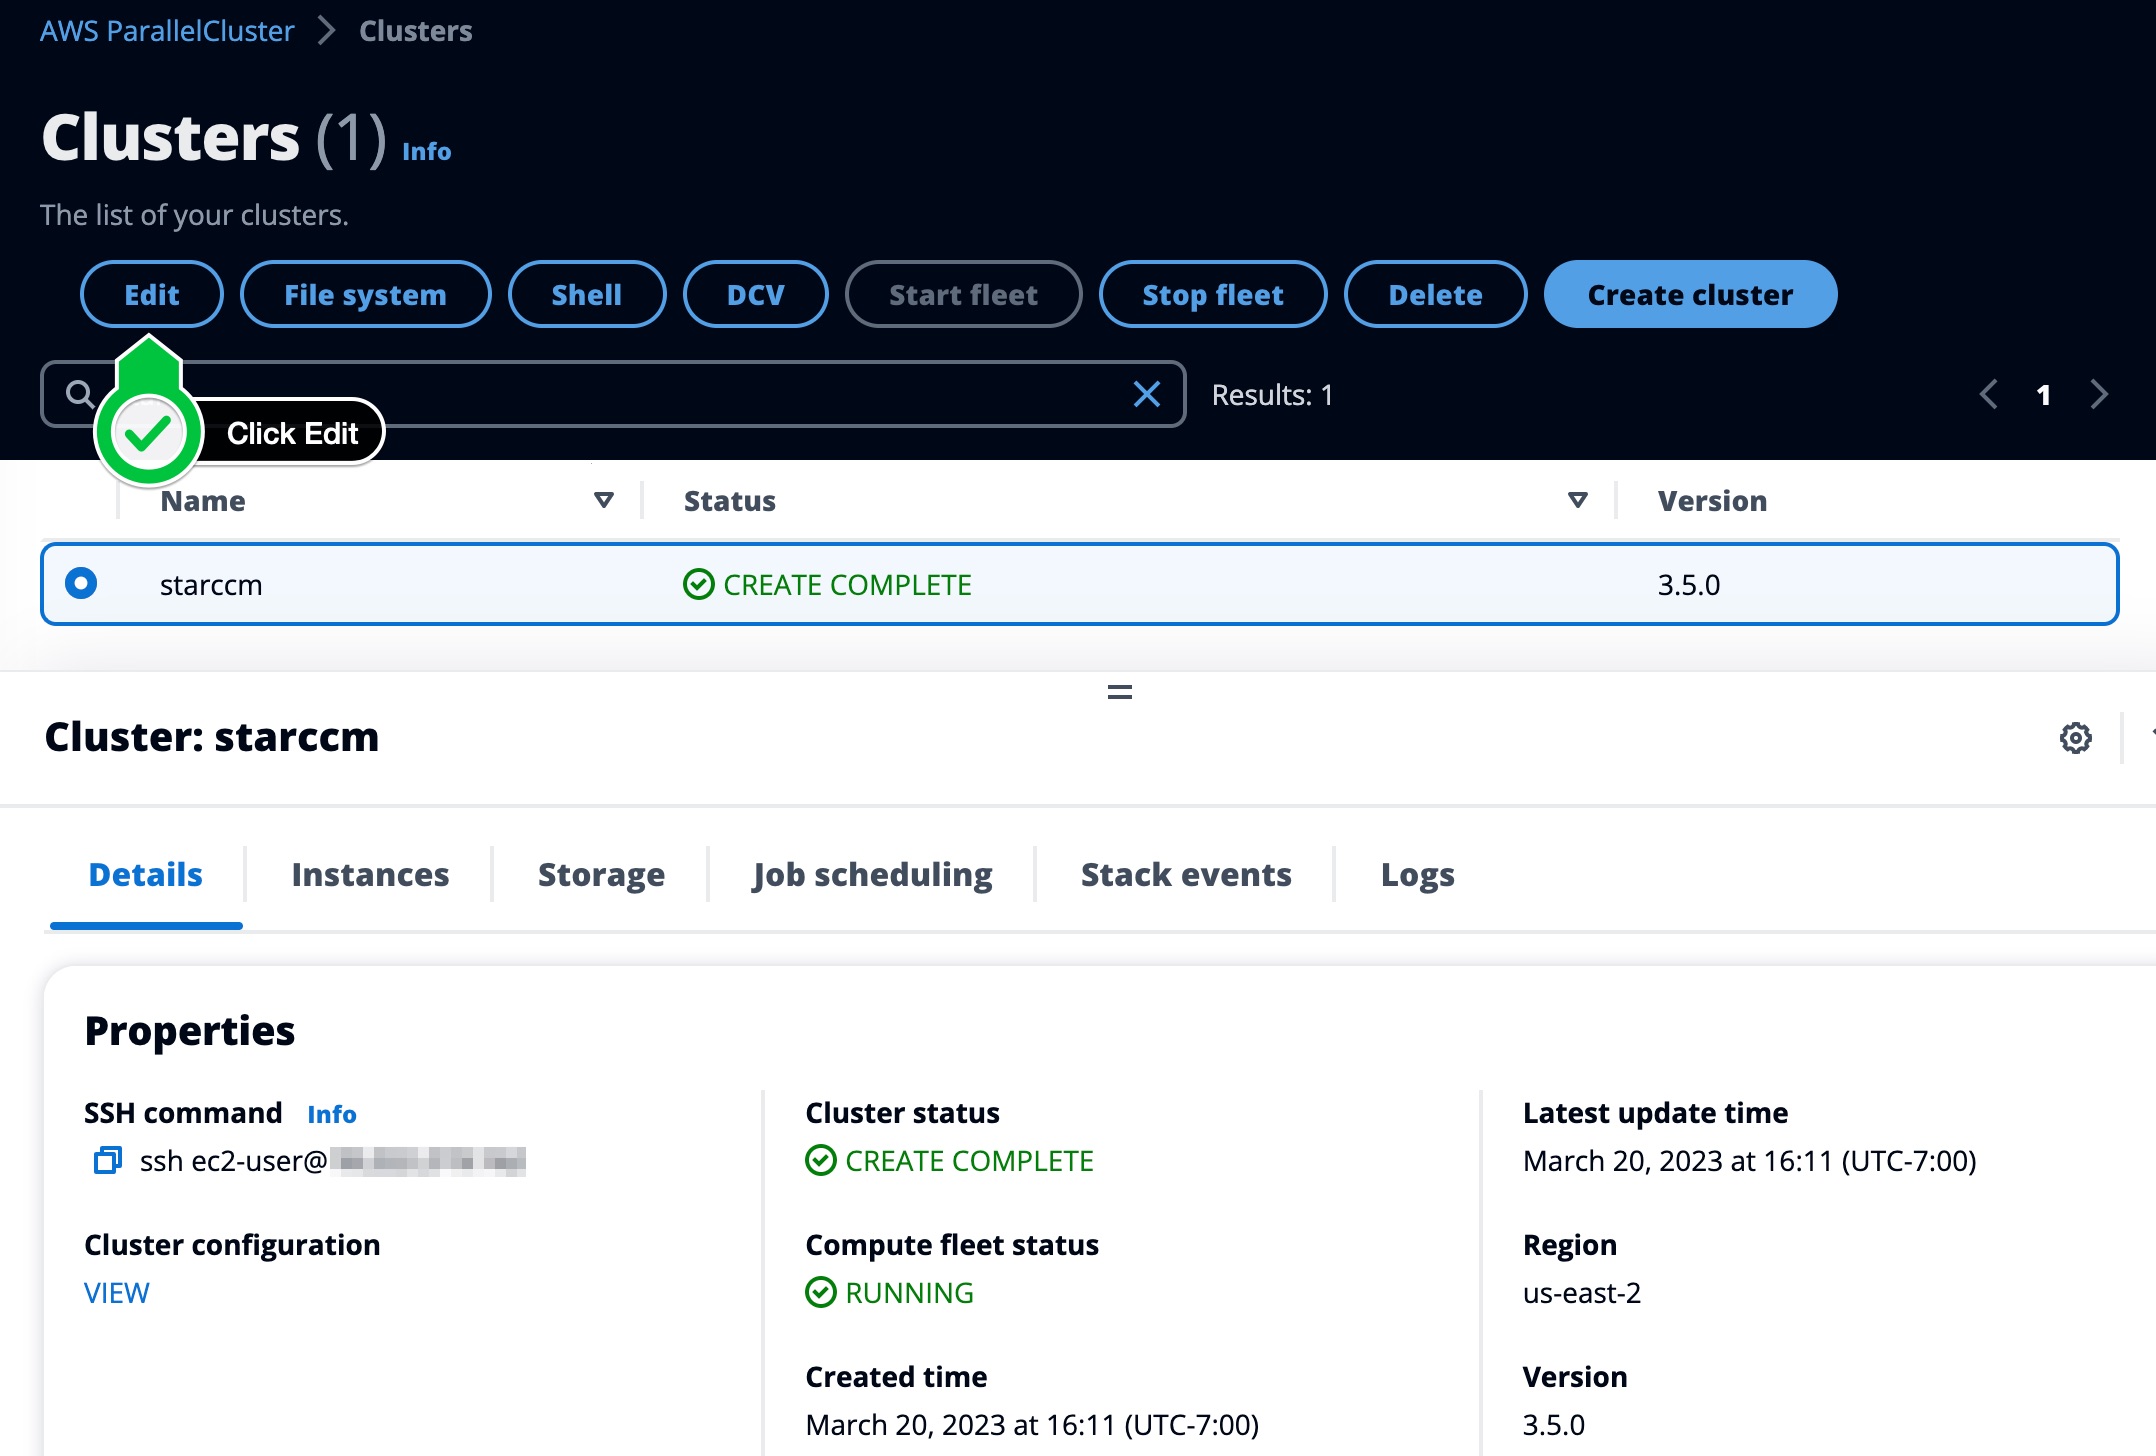
Task: Click the 3.5.0 version cell in table
Action: coord(1689,584)
